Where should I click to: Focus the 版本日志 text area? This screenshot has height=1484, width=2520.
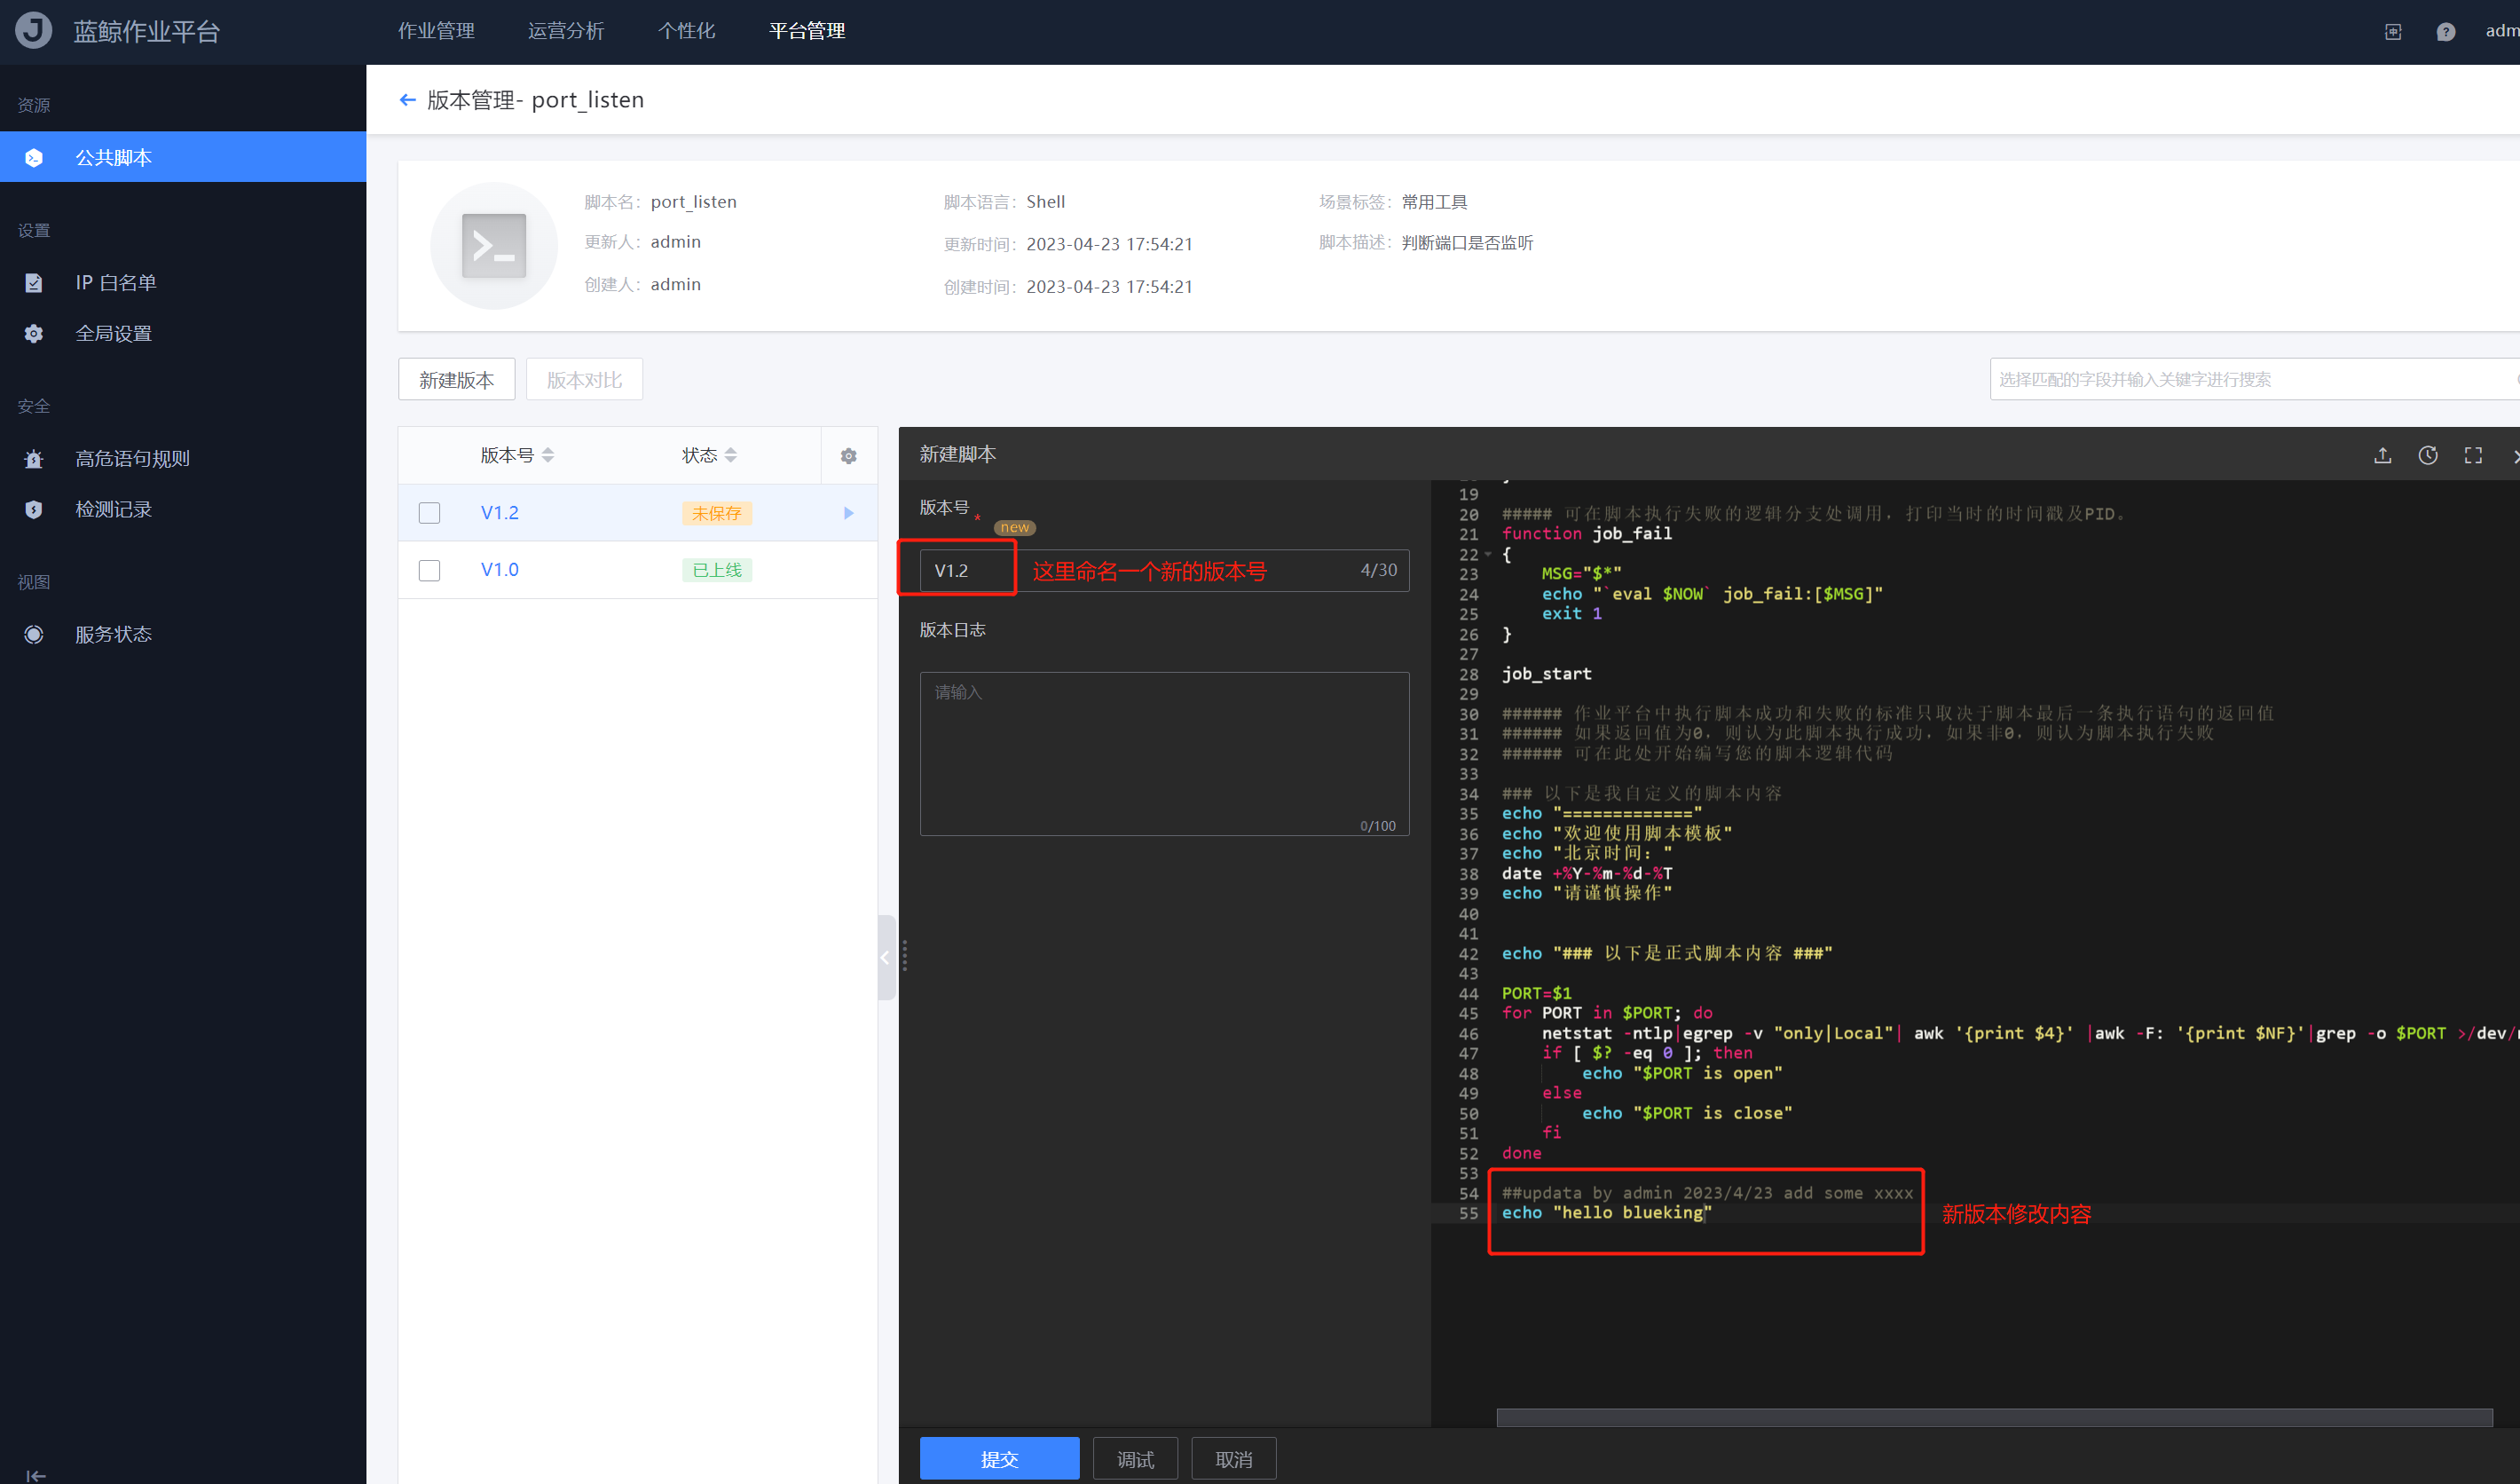1164,754
